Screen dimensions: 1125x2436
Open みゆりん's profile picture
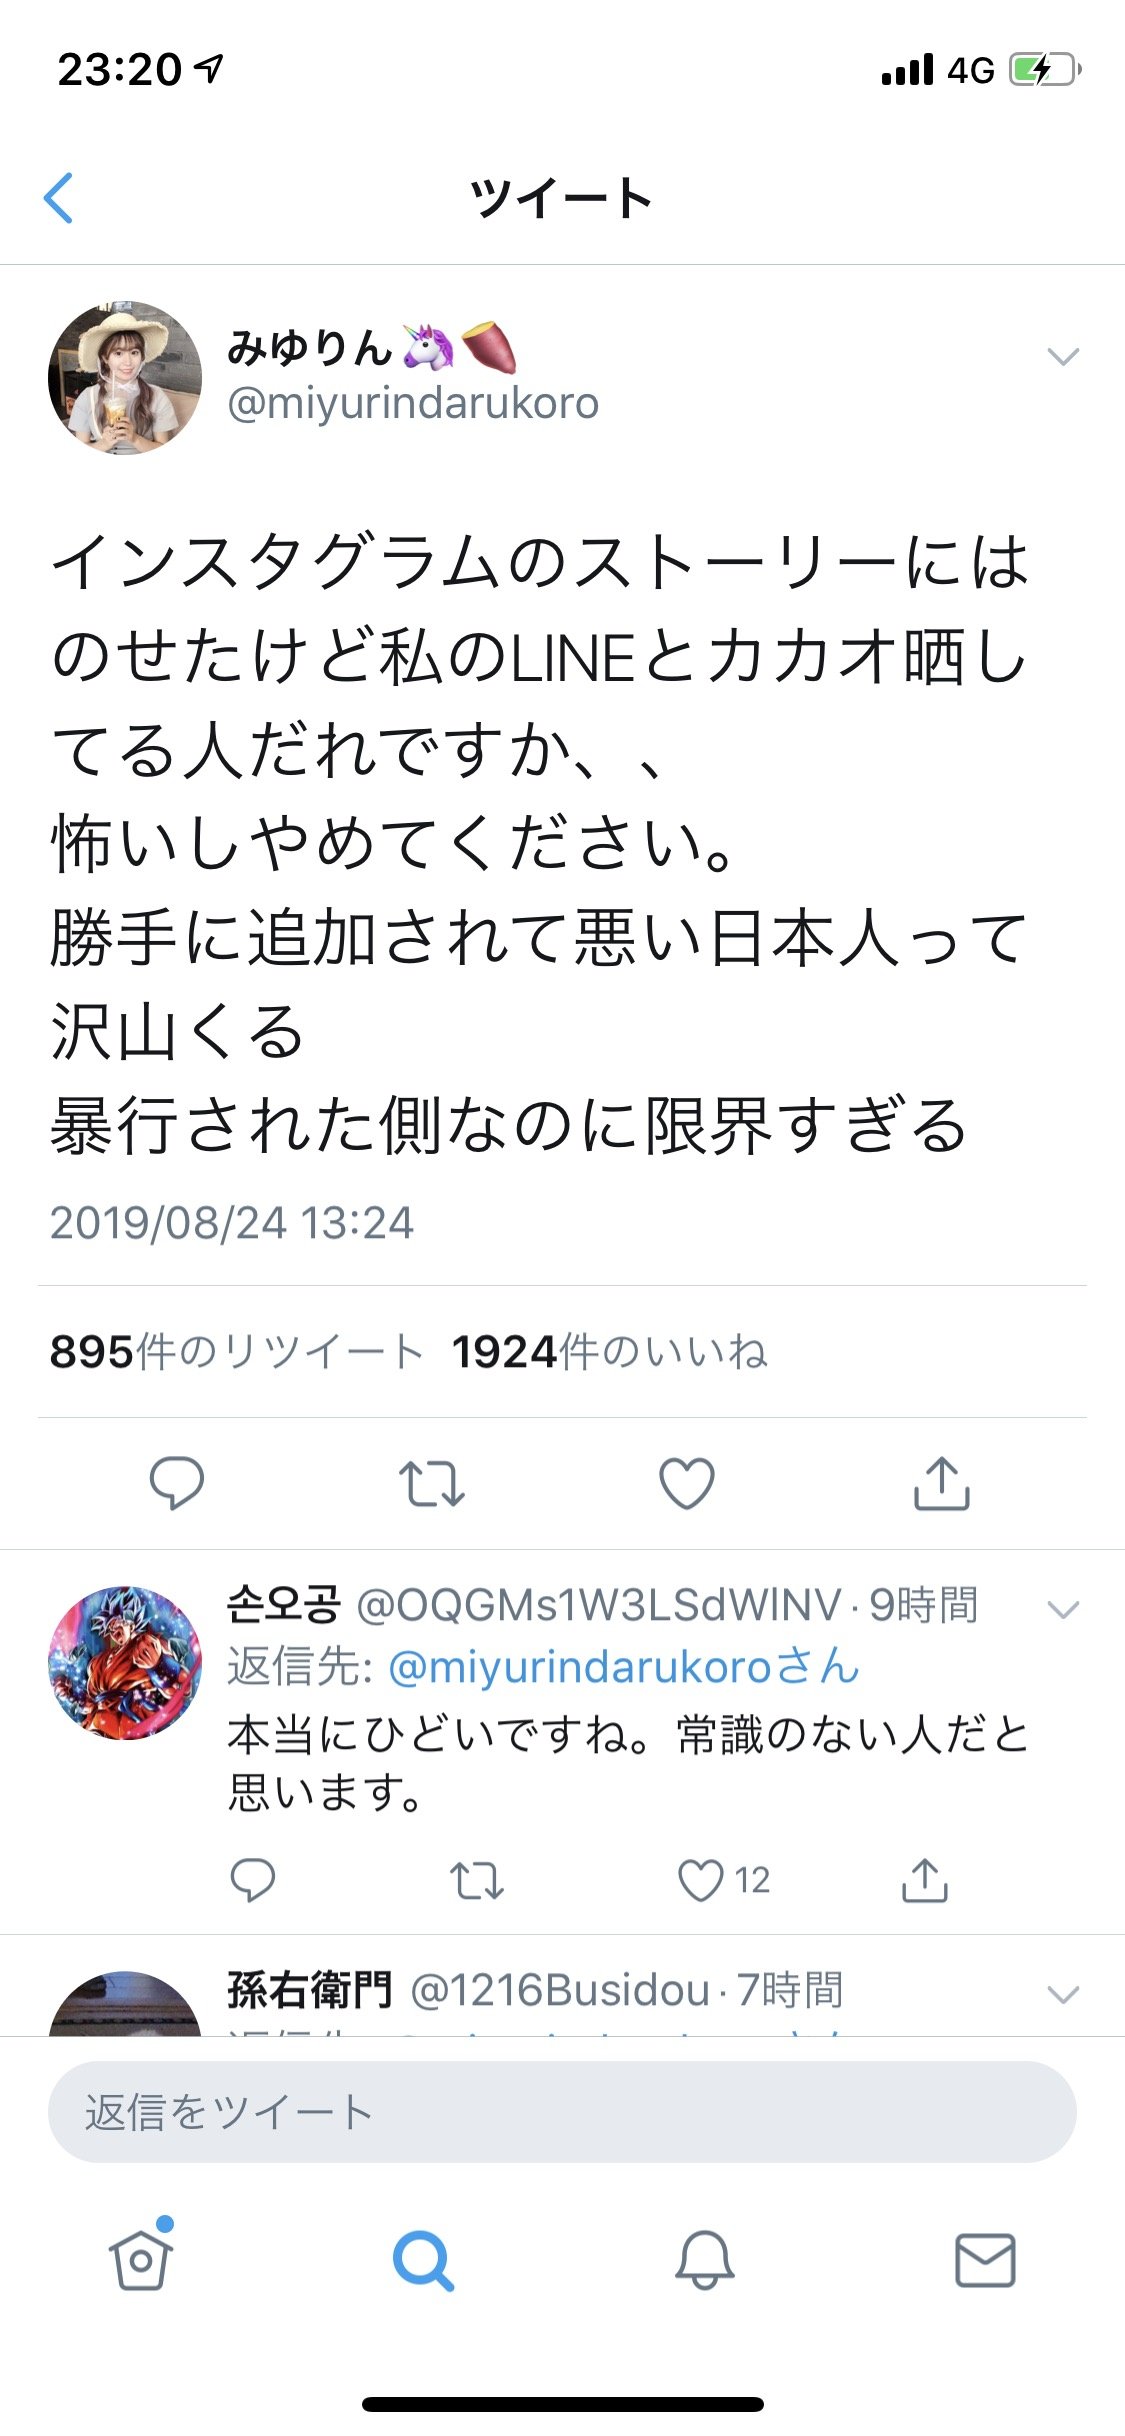click(x=125, y=377)
